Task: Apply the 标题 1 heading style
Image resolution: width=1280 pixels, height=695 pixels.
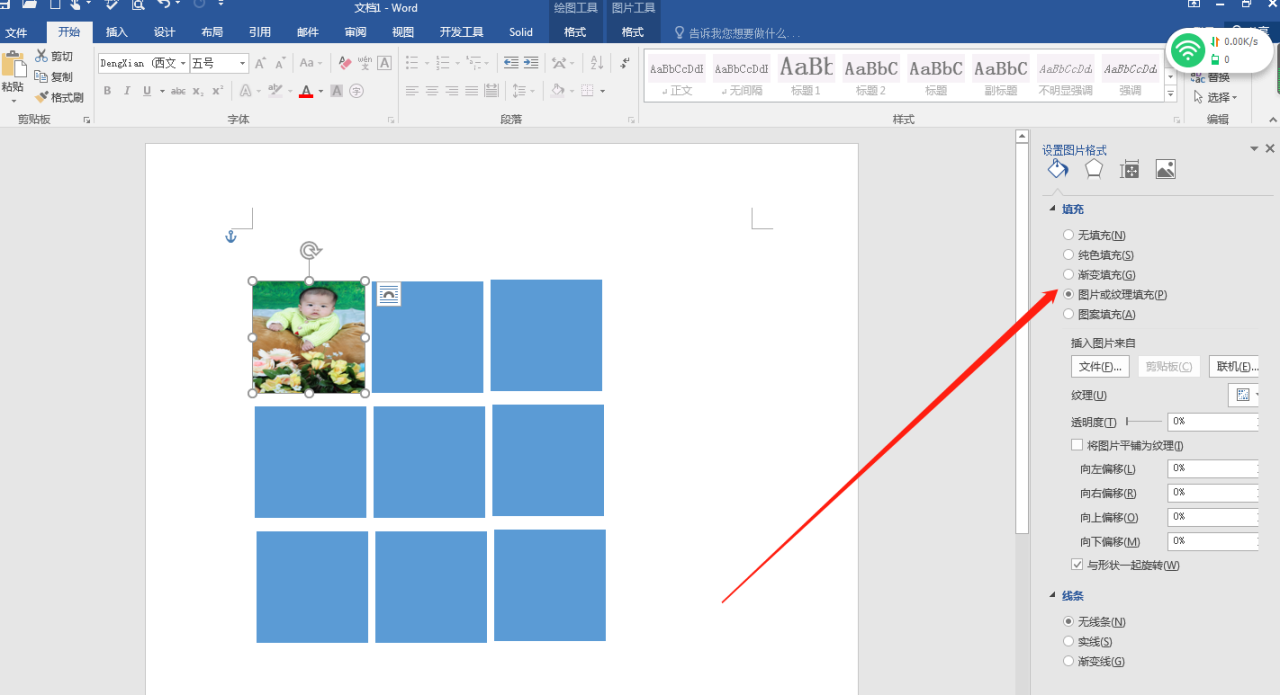Action: (x=806, y=75)
